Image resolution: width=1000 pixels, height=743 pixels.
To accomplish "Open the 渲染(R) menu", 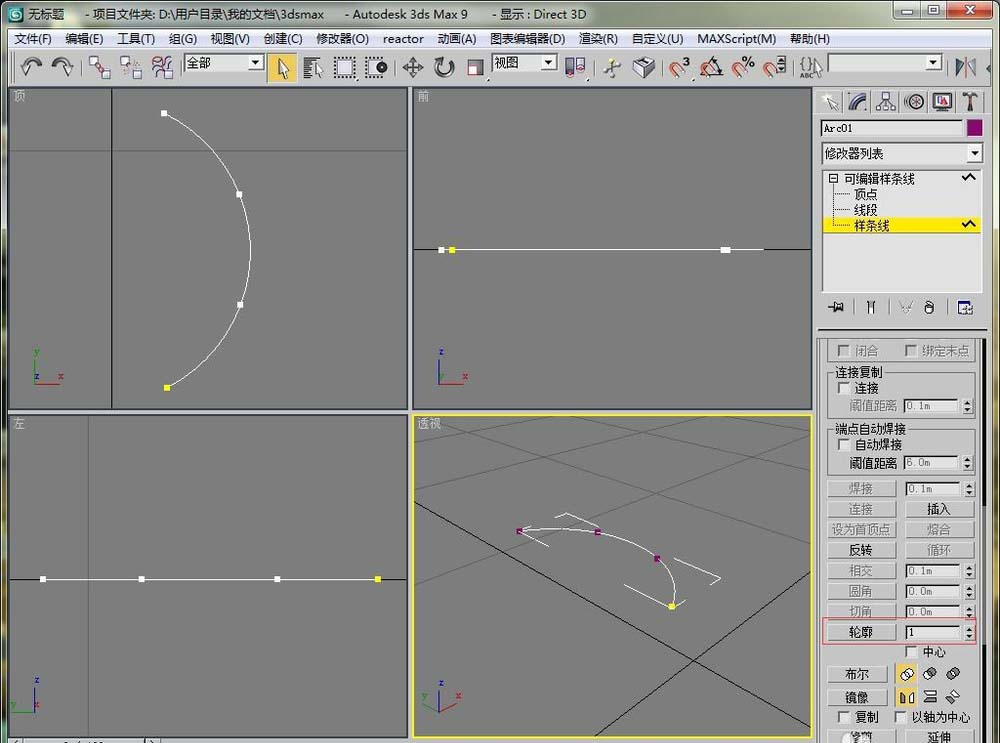I will pyautogui.click(x=598, y=39).
